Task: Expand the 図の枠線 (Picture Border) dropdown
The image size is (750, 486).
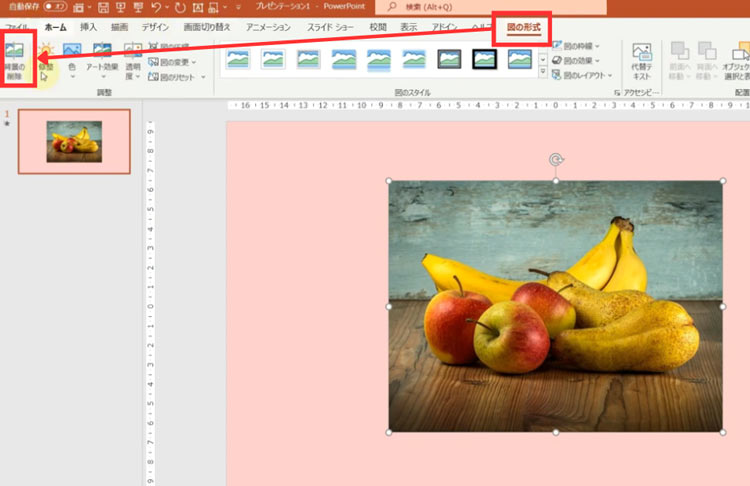Action: 583,46
